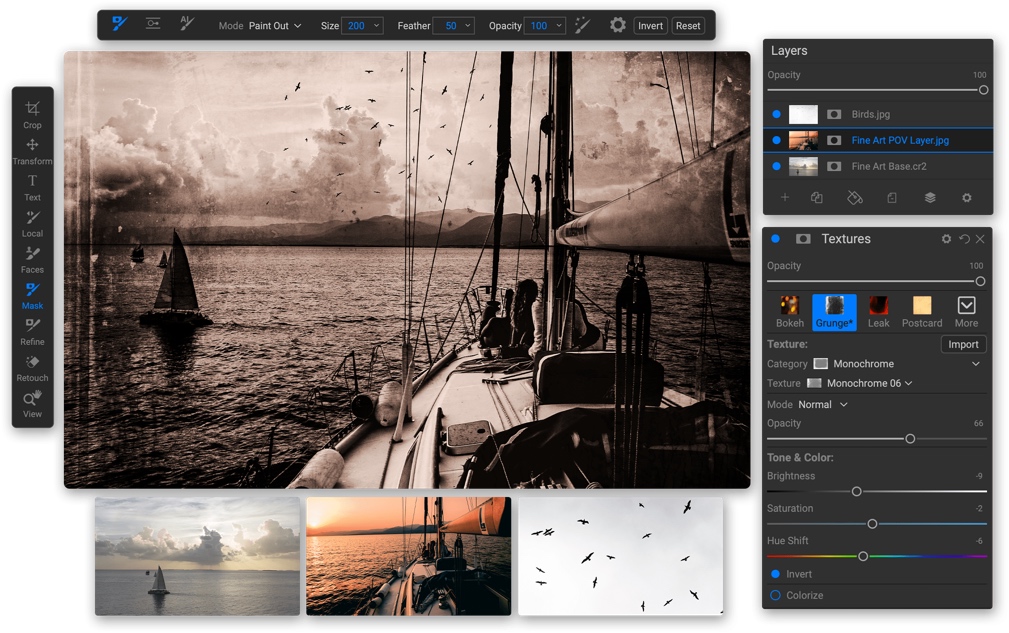Select the Bokeh texture tab
Image resolution: width=1009 pixels, height=633 pixels.
click(x=789, y=311)
